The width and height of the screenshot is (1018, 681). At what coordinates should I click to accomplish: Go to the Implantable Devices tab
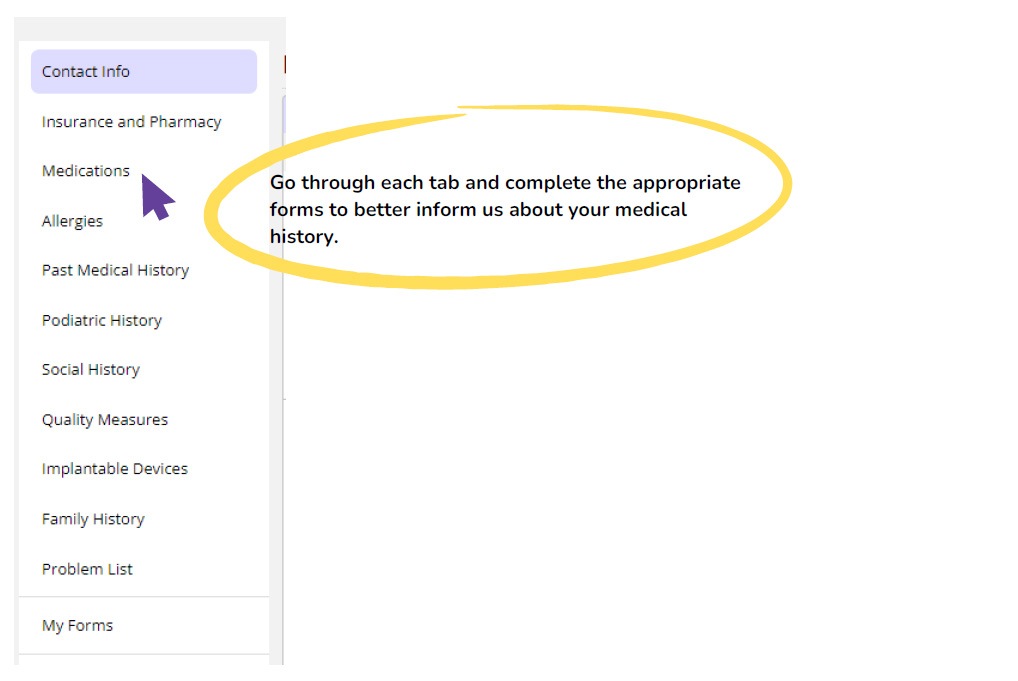[114, 468]
